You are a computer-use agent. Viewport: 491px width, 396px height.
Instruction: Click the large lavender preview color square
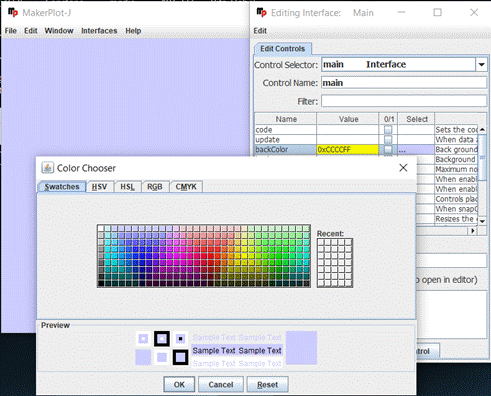(301, 348)
